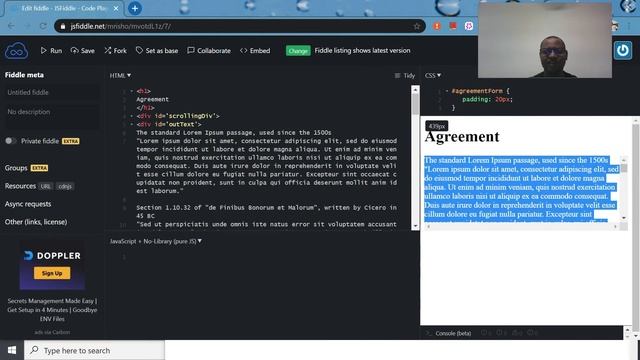Open Async requests section
This screenshot has height=360, width=640.
coord(28,204)
